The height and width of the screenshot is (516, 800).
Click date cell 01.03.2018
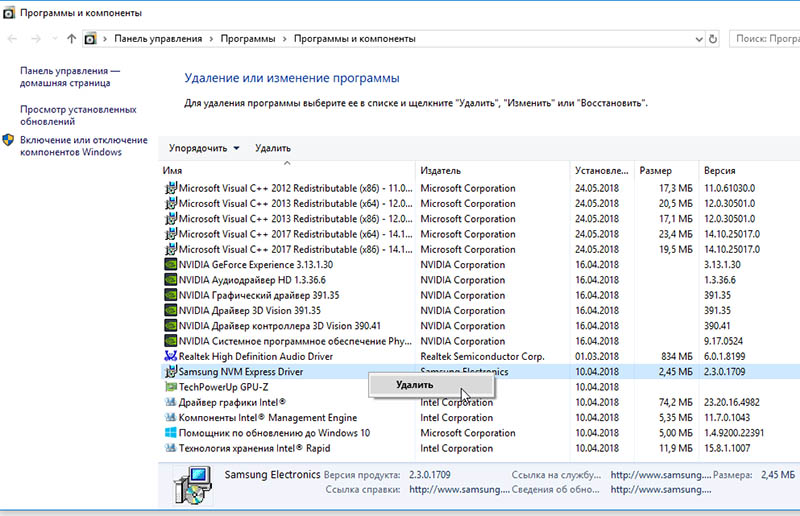pyautogui.click(x=597, y=356)
